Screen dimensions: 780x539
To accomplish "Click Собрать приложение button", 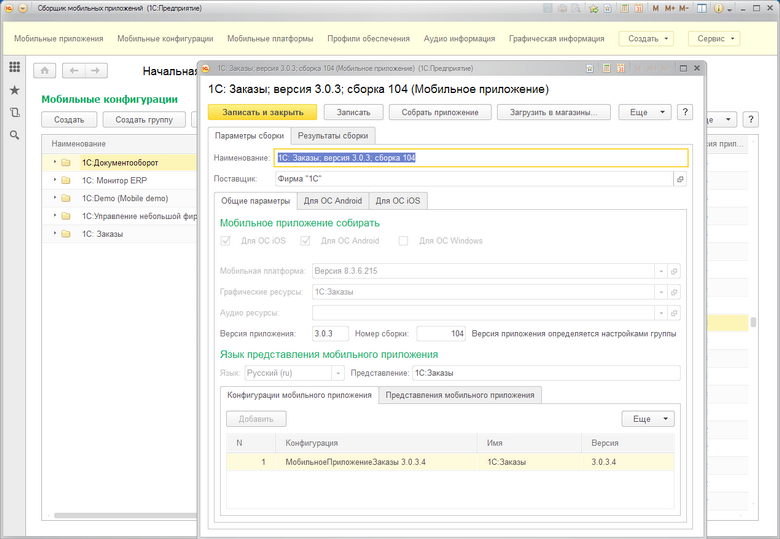I will point(440,112).
